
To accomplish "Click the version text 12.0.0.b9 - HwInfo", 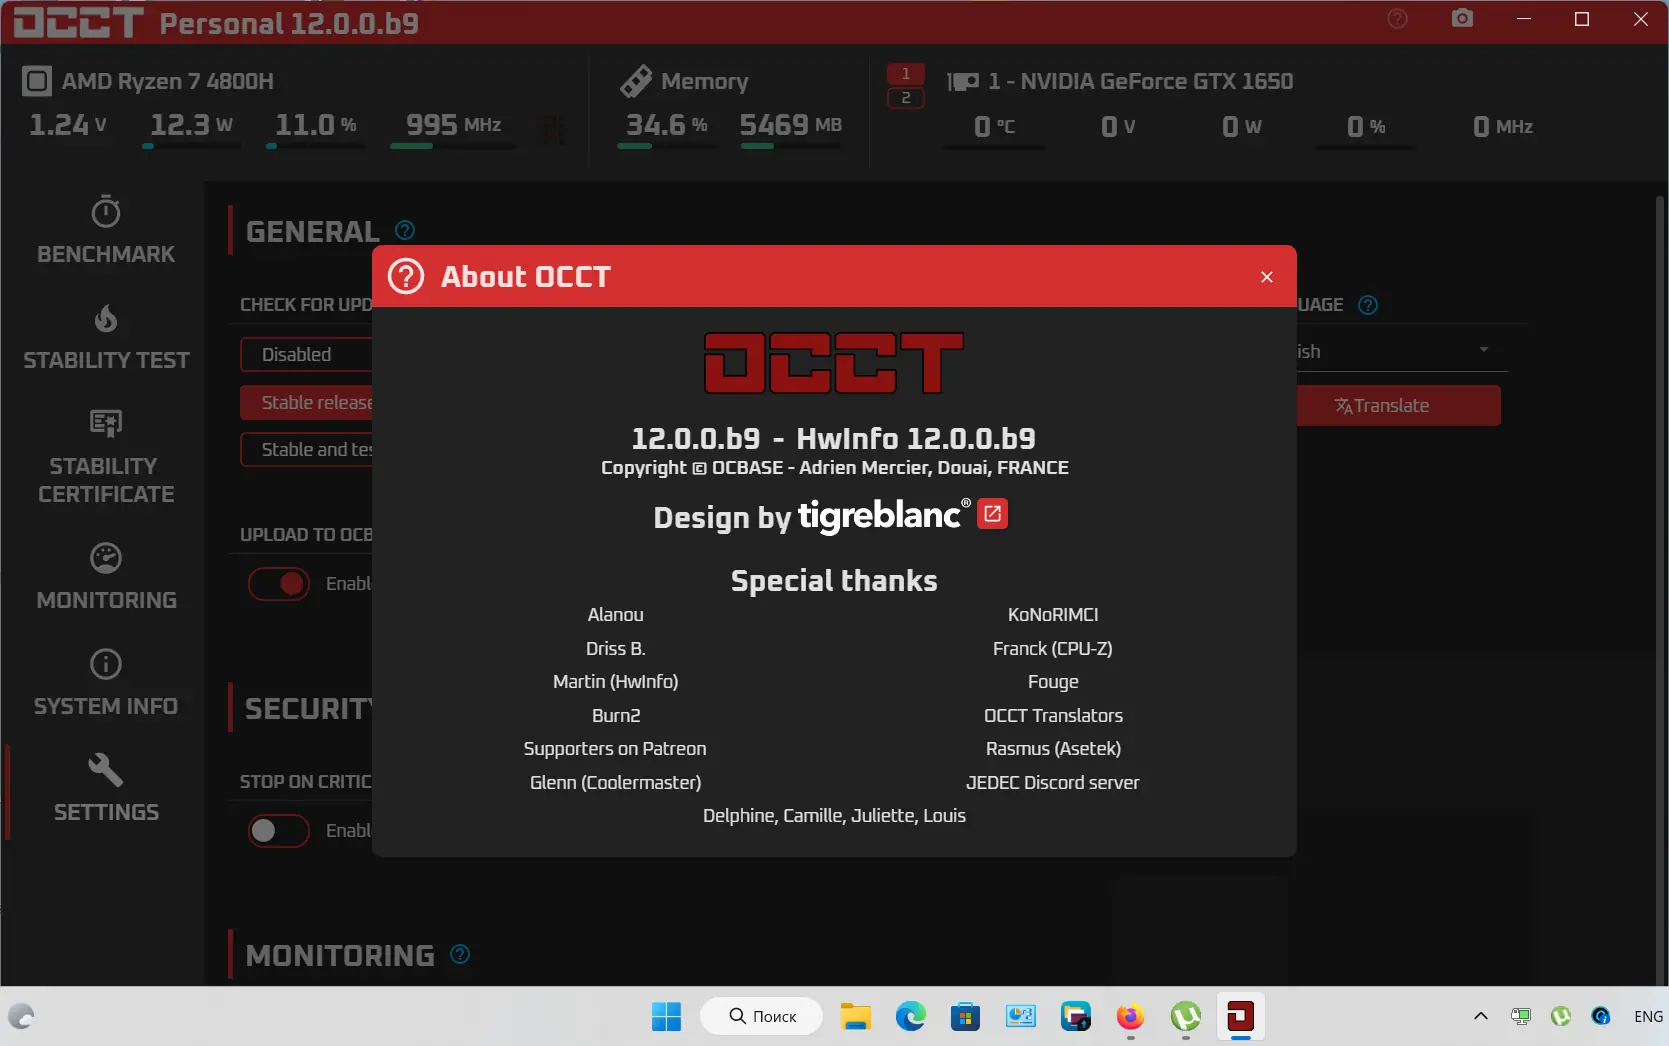I will (834, 439).
